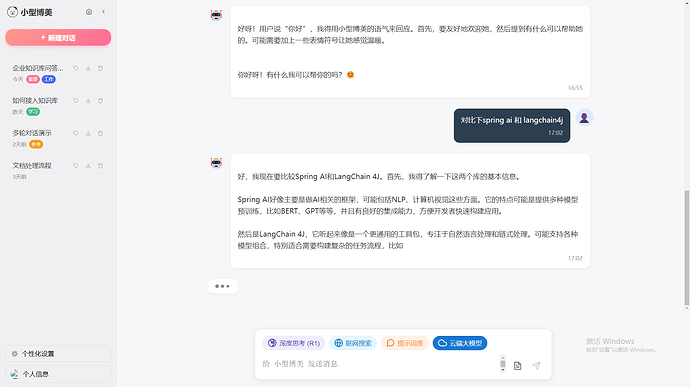The height and width of the screenshot is (387, 690).
Task: Open 个人信息 profile page
Action: click(x=58, y=374)
